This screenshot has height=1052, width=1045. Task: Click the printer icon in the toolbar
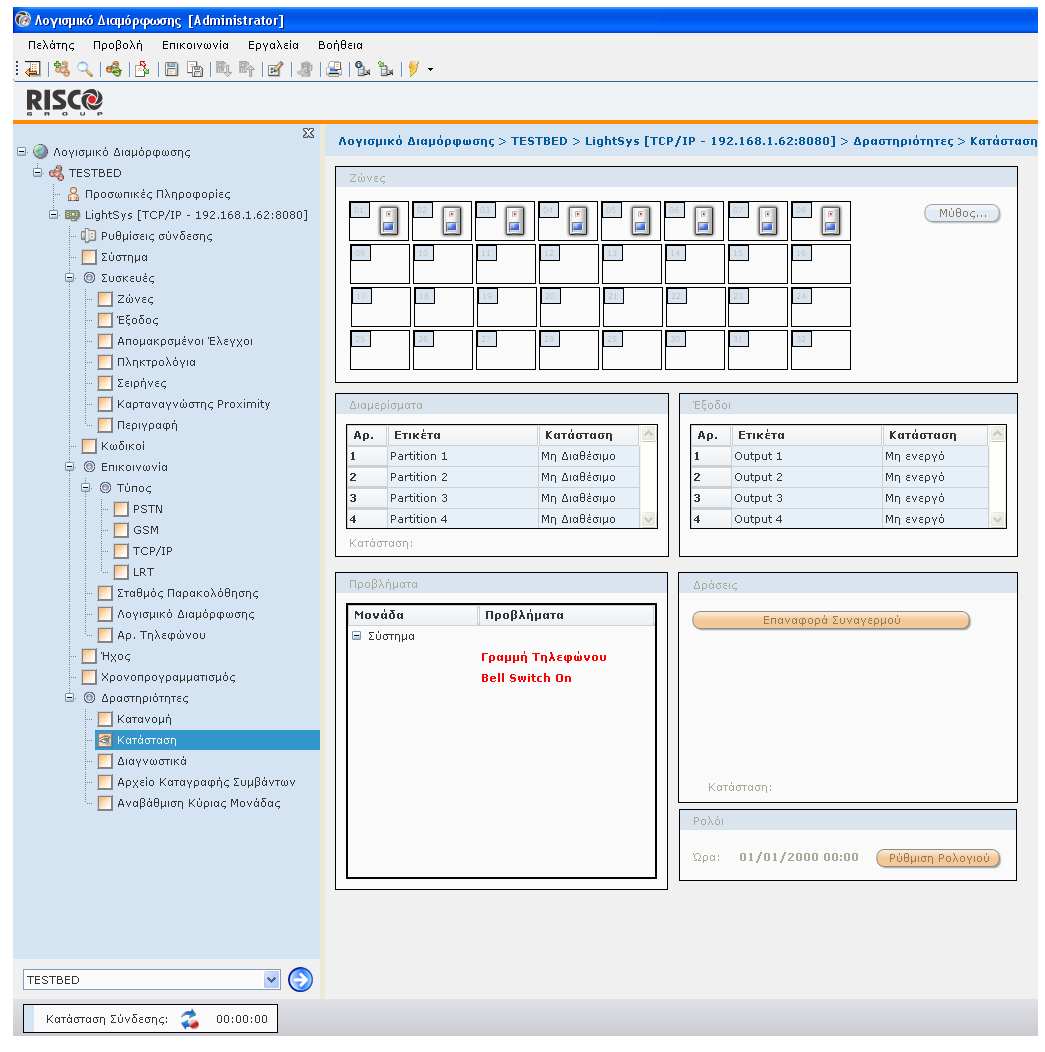(334, 69)
